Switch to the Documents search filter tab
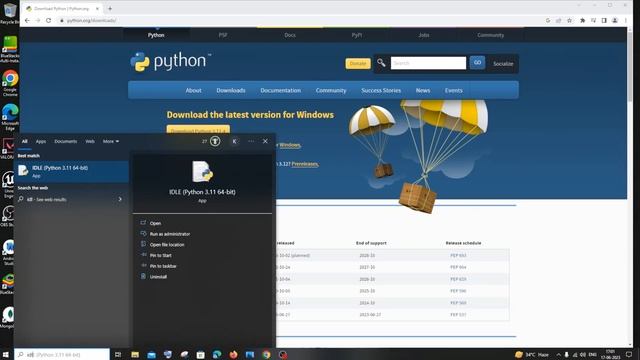Image resolution: width=640 pixels, height=360 pixels. click(65, 141)
